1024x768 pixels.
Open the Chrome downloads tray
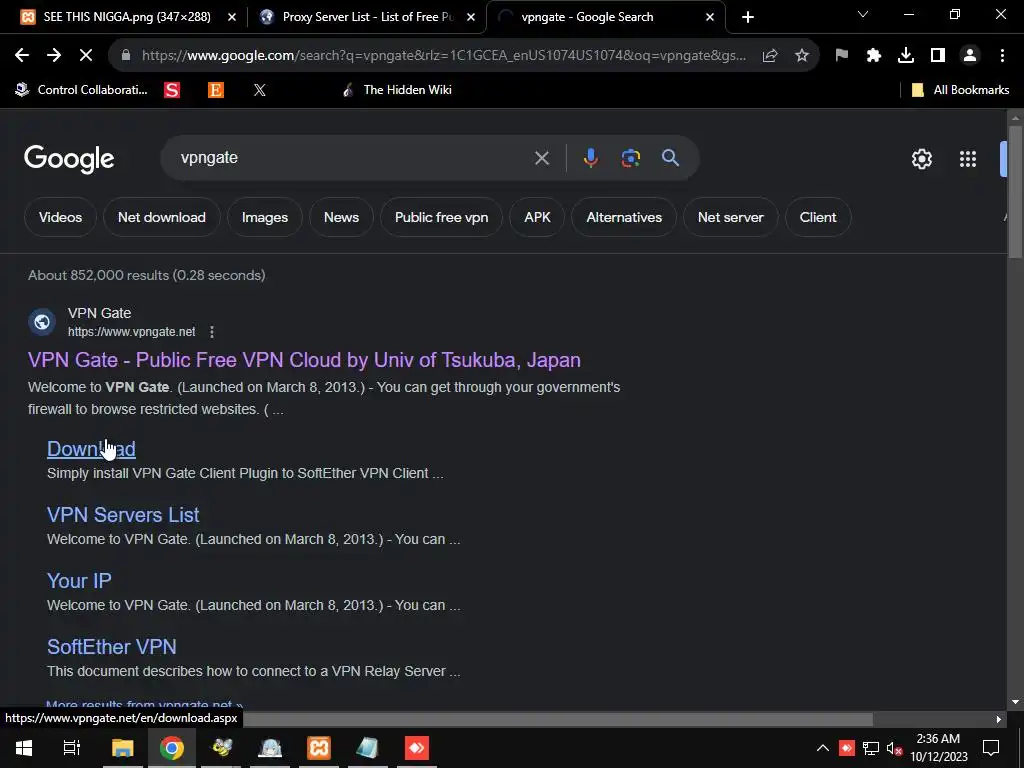(x=906, y=56)
